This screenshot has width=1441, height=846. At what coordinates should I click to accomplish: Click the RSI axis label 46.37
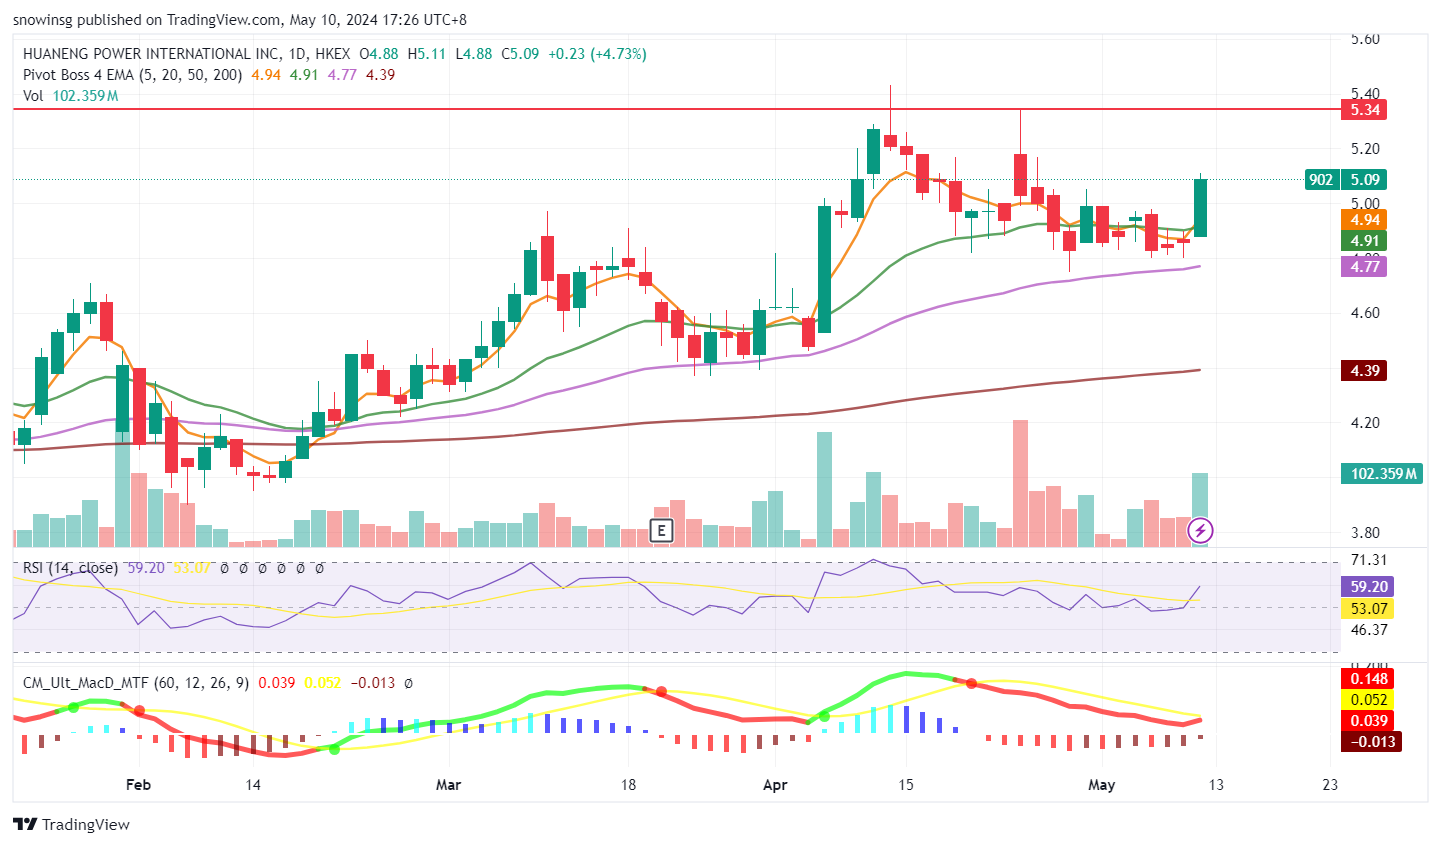(x=1369, y=630)
